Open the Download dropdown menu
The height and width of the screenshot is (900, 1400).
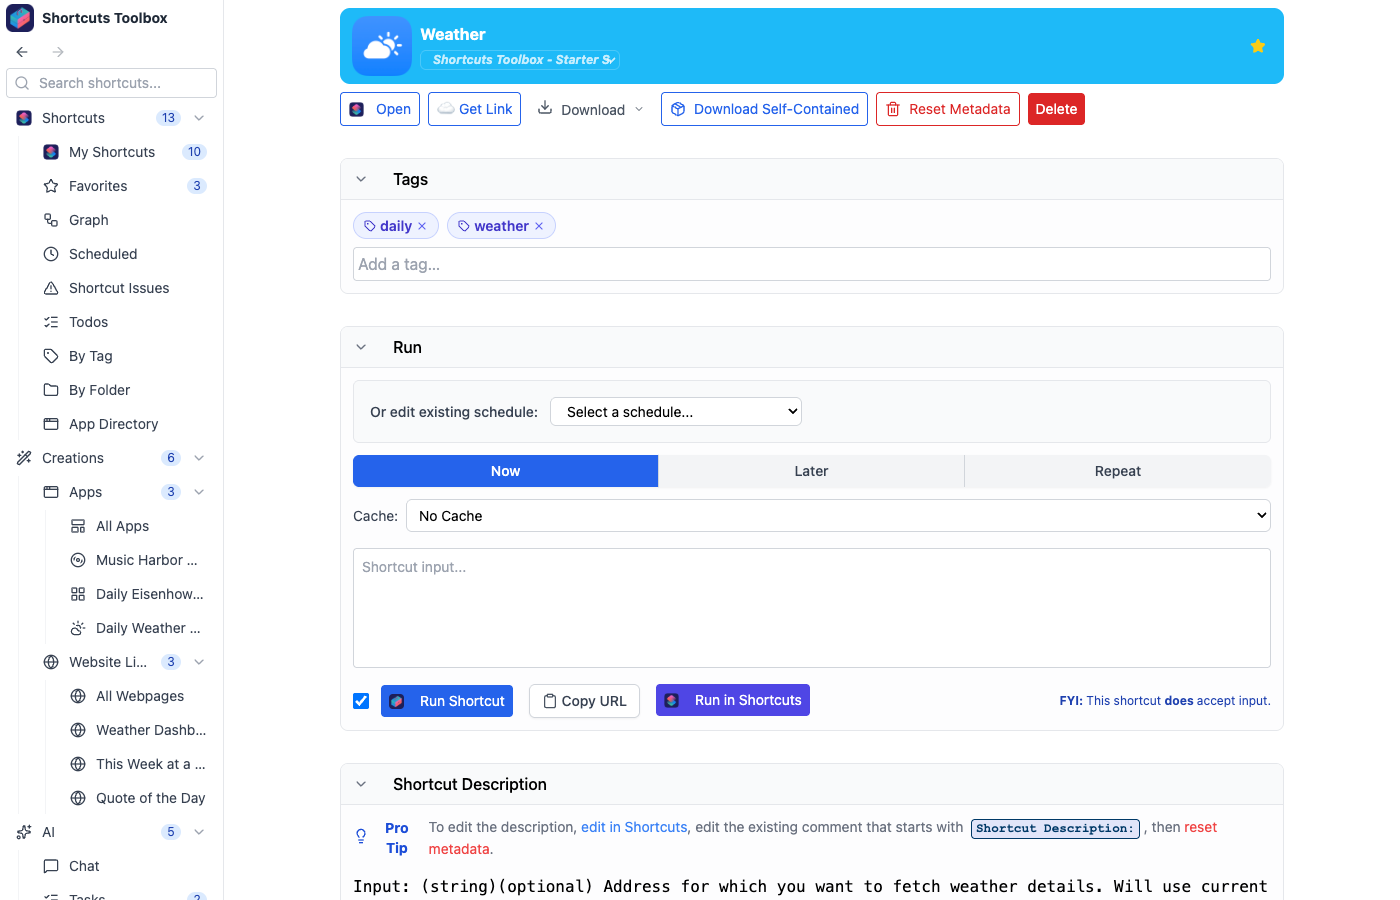tap(591, 109)
